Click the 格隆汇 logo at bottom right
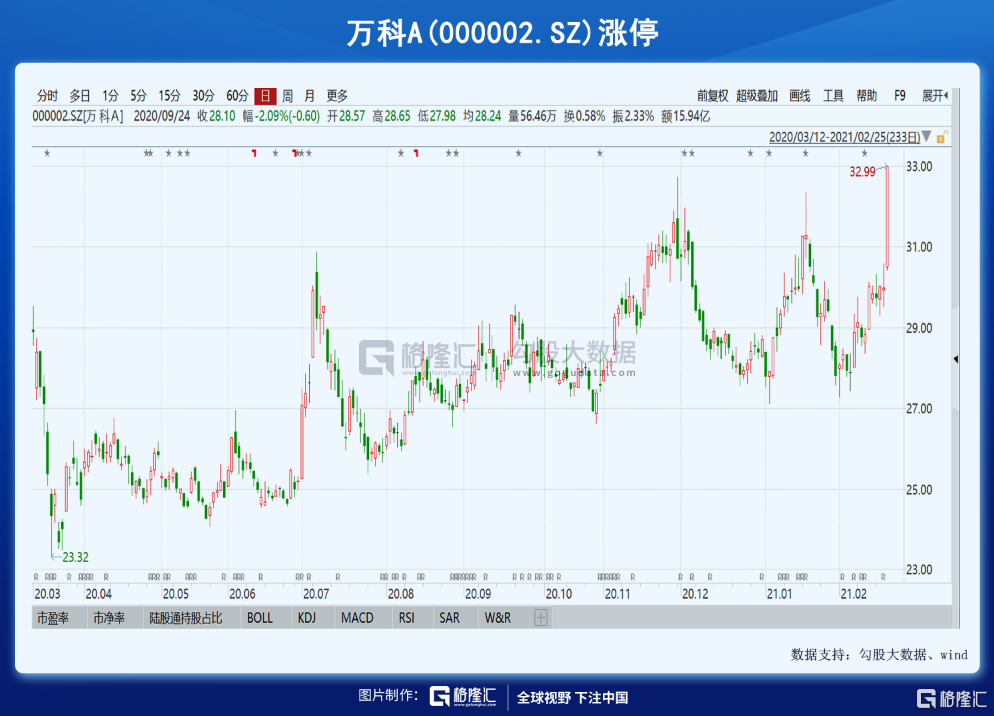Screen dimensions: 994x716 pyautogui.click(x=952, y=698)
